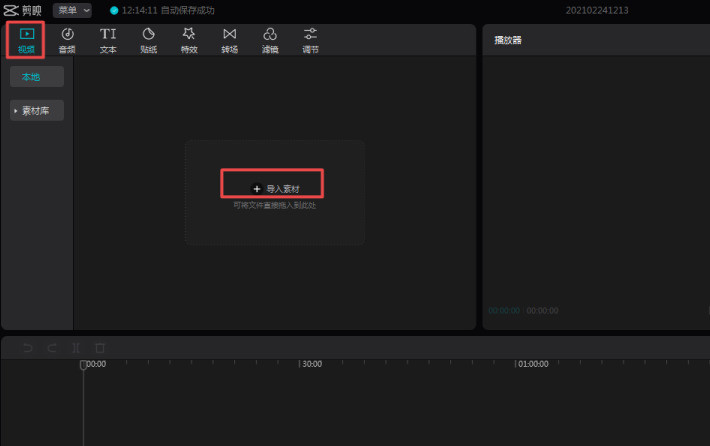Expand the 素材库 library section

(x=37, y=110)
